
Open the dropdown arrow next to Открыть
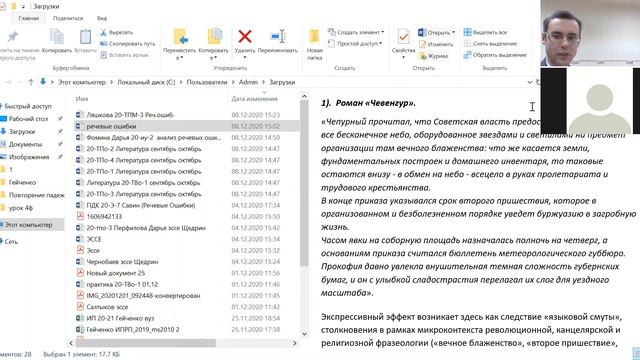453,32
